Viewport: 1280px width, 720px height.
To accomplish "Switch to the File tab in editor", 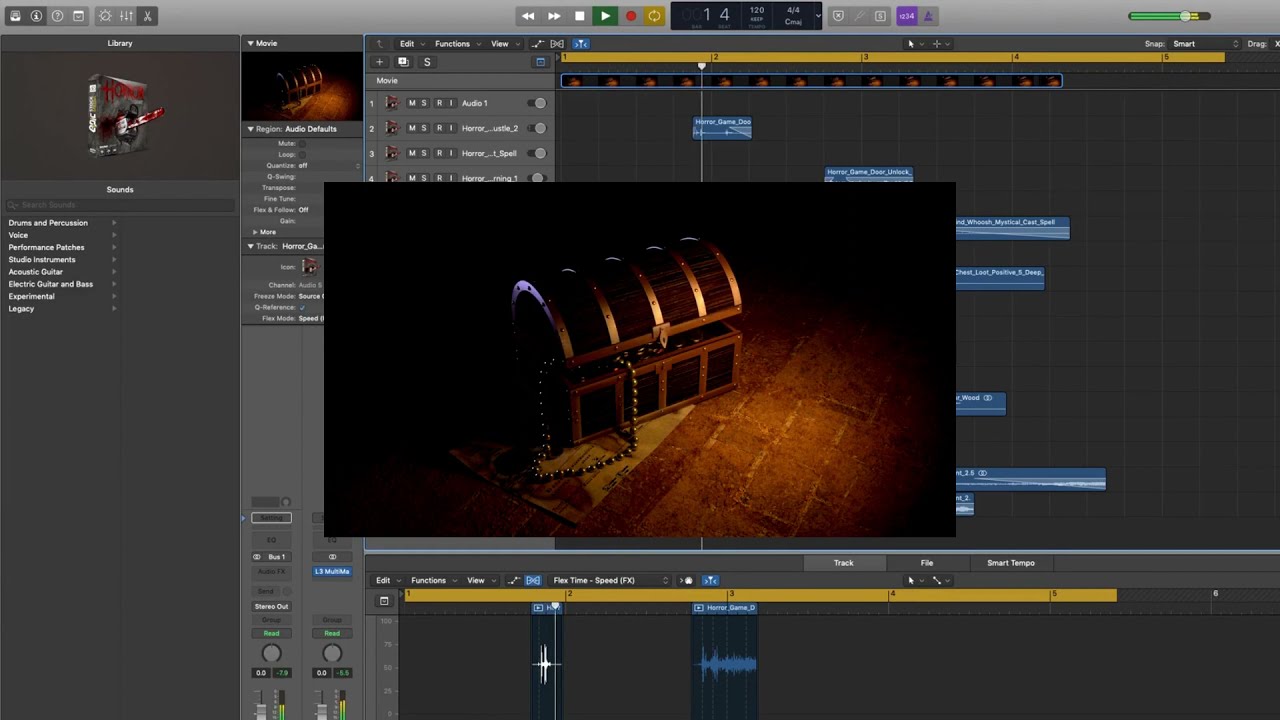I will point(927,563).
